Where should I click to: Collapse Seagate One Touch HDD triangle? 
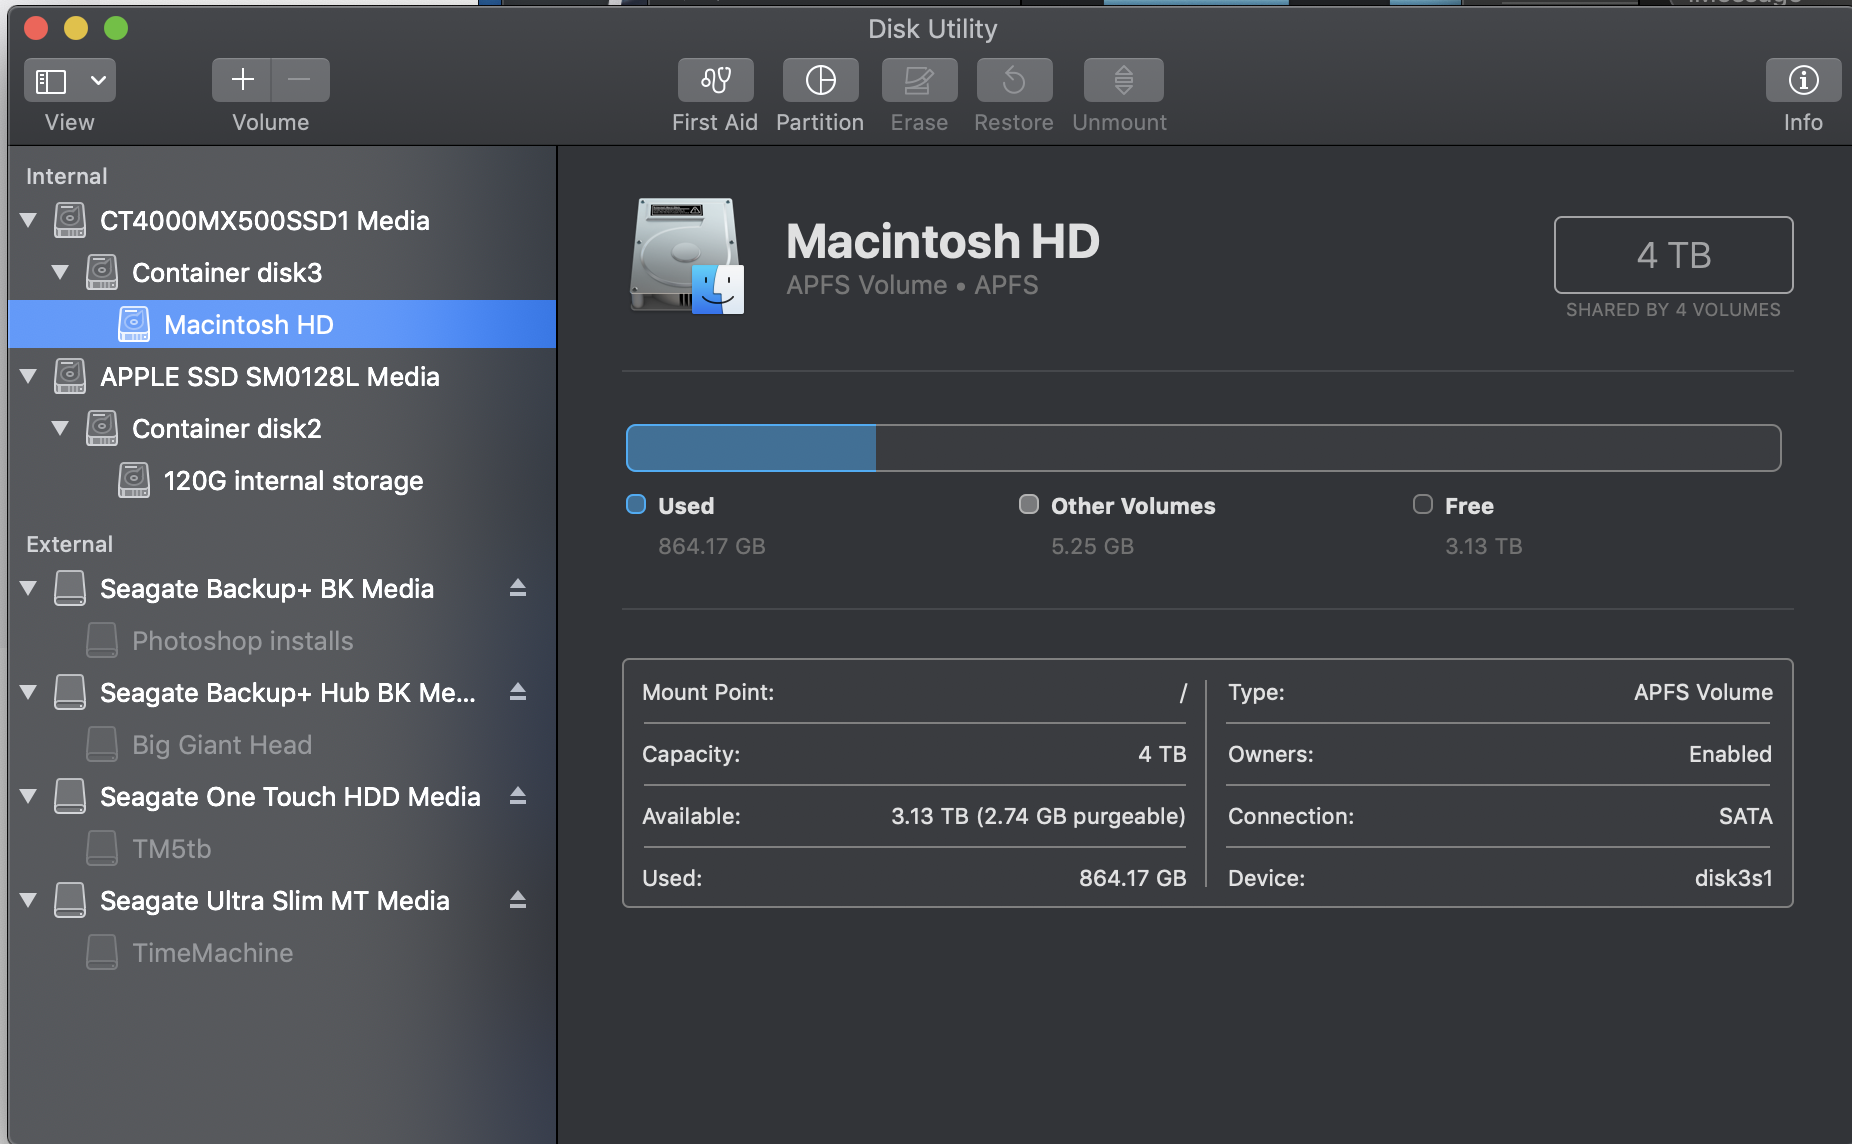pyautogui.click(x=29, y=796)
